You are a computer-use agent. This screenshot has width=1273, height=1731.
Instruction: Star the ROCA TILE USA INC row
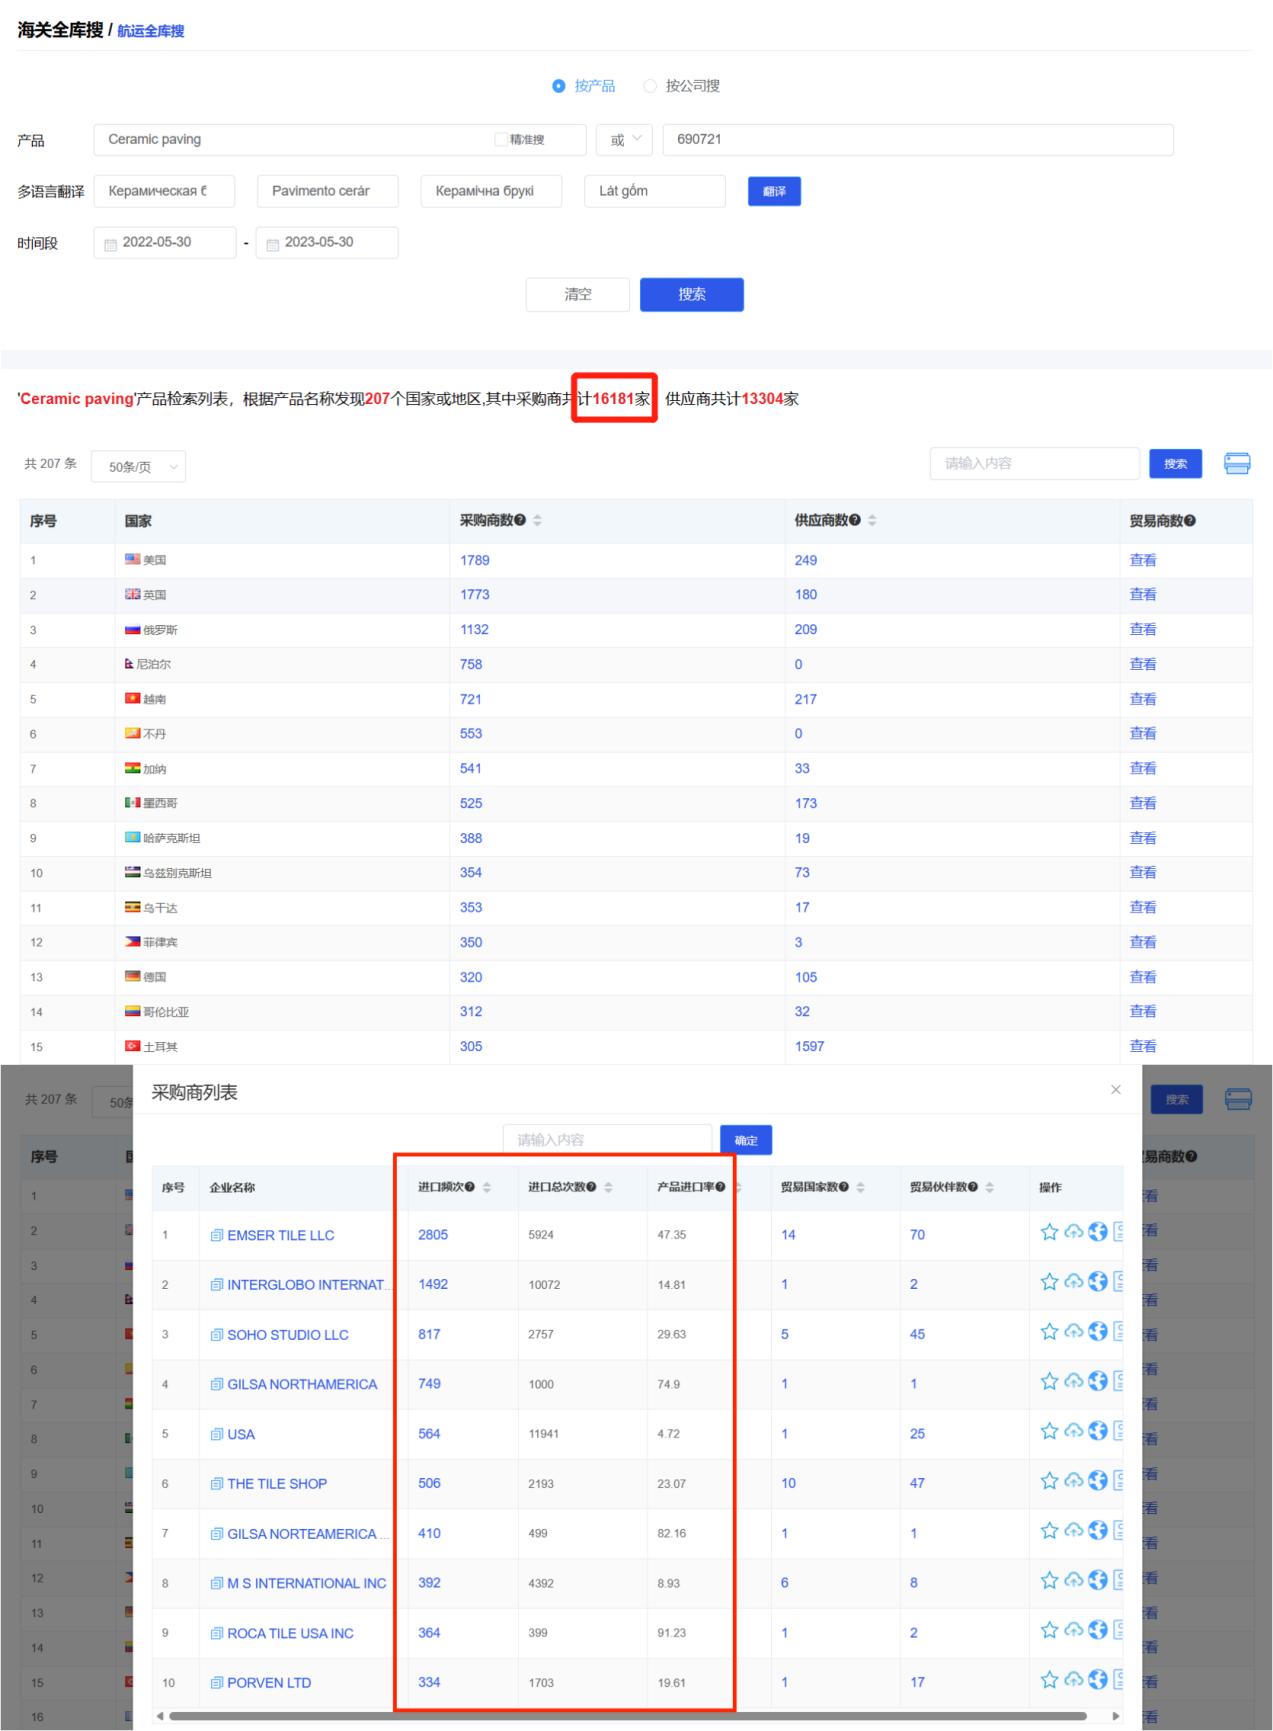click(x=1049, y=1630)
